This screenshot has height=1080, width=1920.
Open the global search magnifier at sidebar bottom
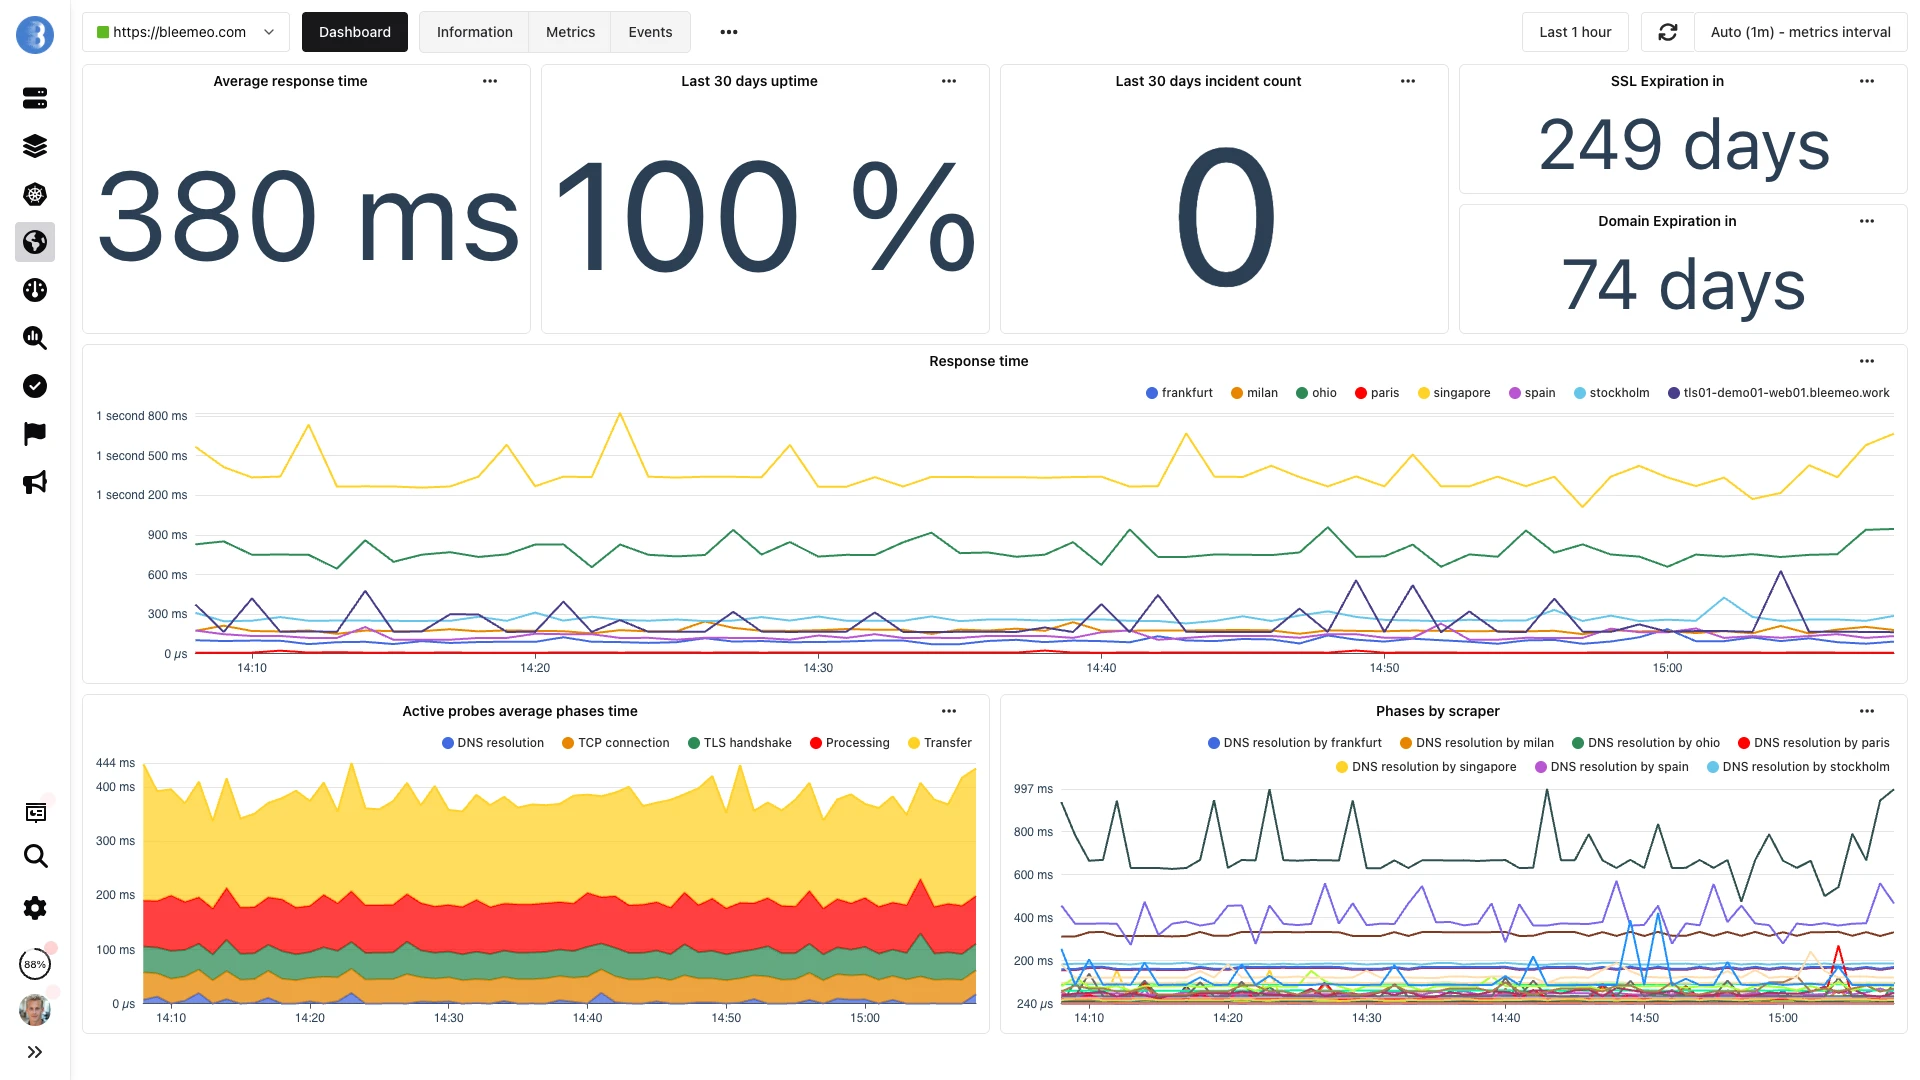(35, 857)
